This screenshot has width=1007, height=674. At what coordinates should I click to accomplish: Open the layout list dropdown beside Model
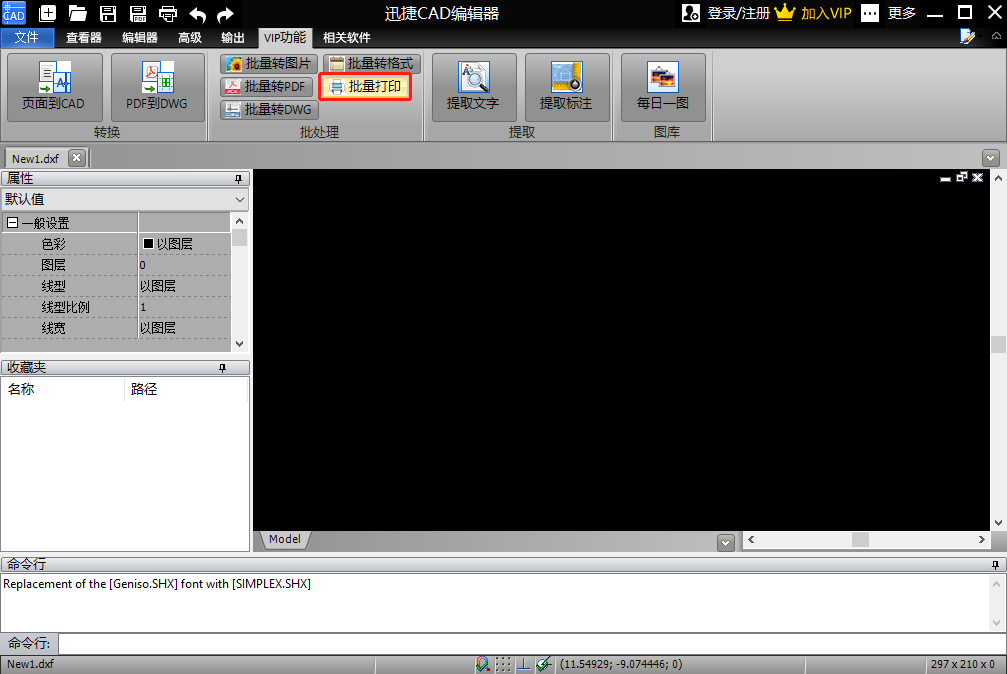[x=725, y=543]
